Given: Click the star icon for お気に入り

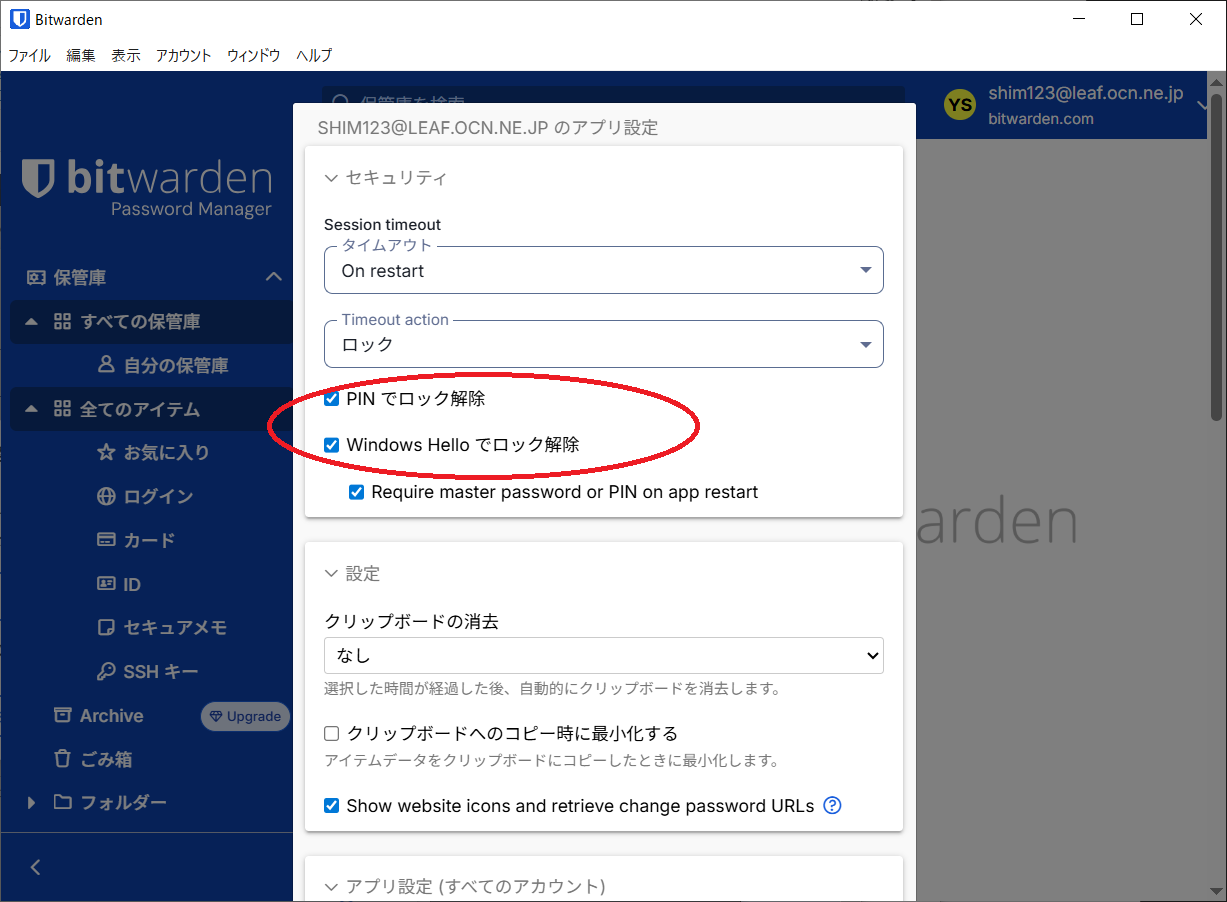Looking at the screenshot, I should (x=106, y=453).
